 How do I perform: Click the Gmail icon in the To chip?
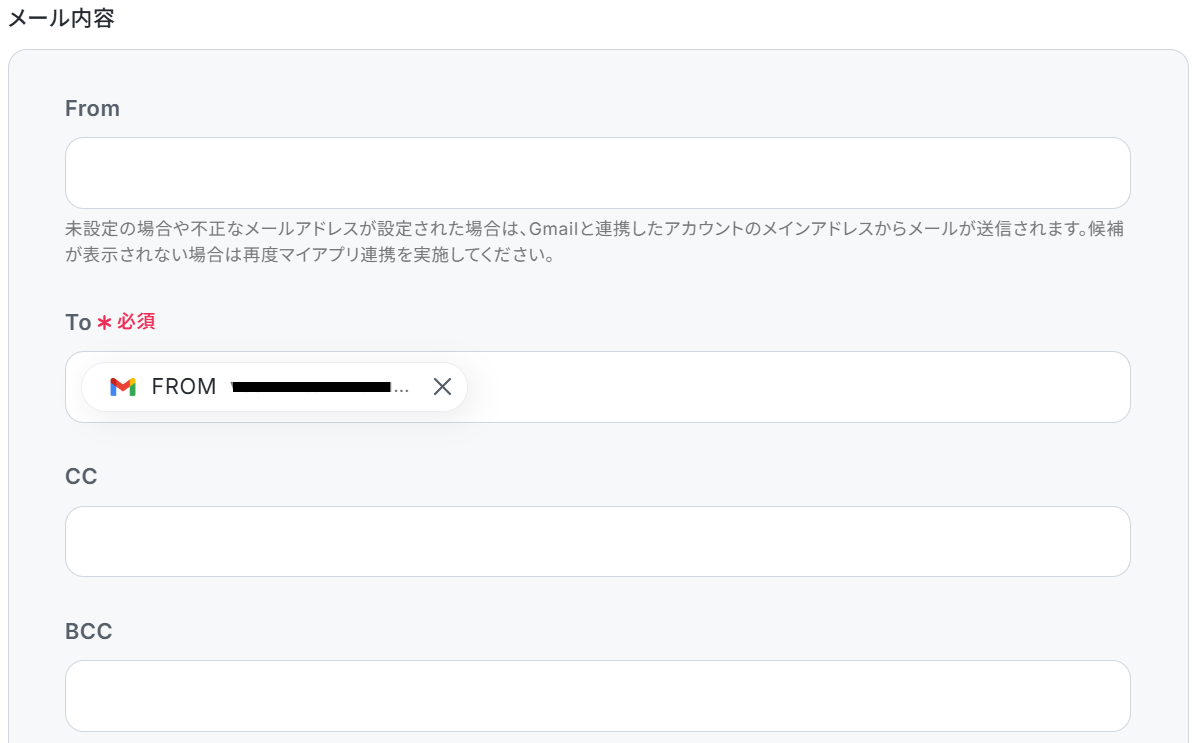(123, 387)
